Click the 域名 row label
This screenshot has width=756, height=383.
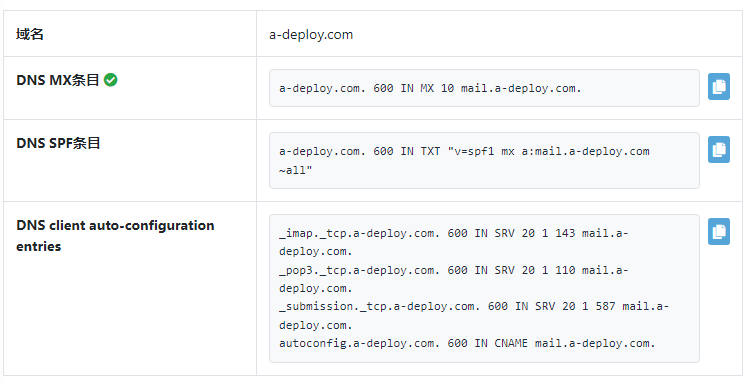tap(30, 34)
